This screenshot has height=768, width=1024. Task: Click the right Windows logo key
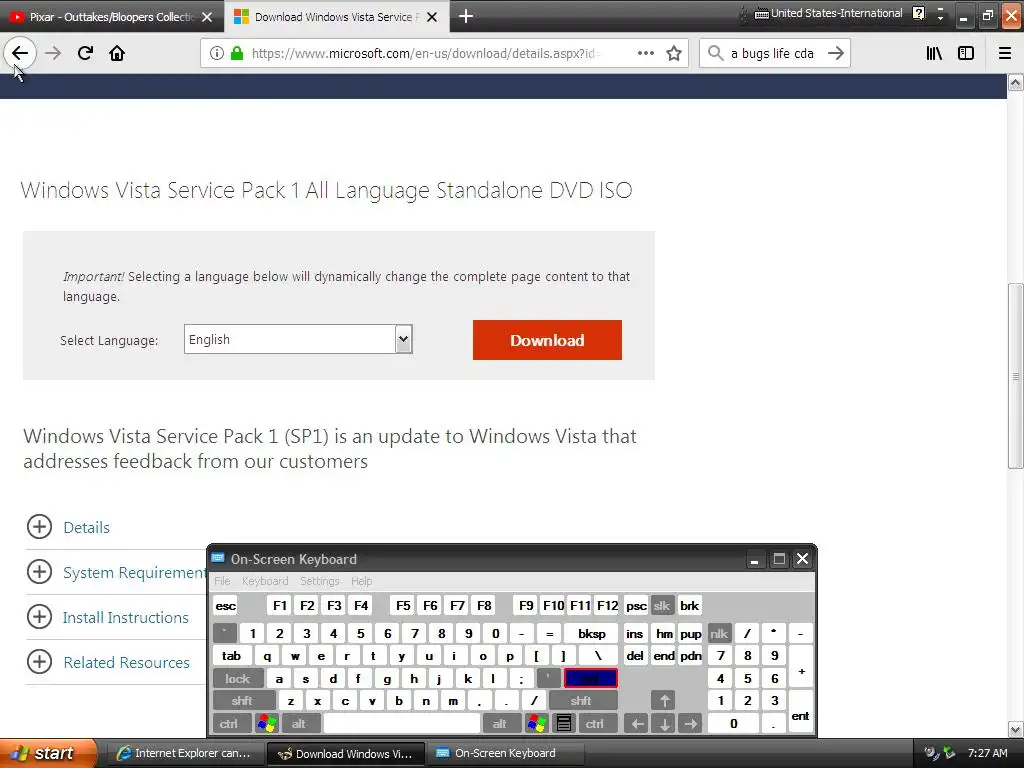537,723
